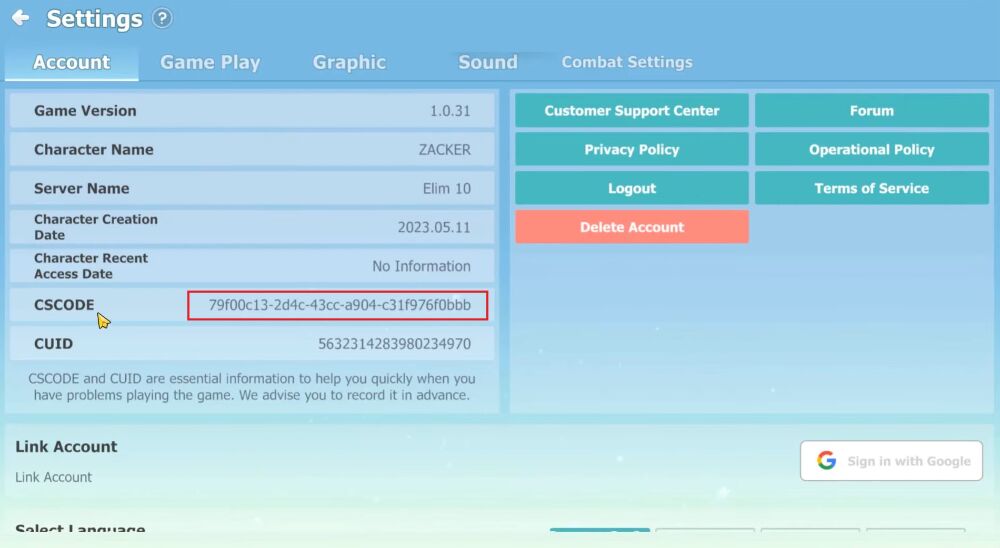
Task: Open the Customer Support Center
Action: click(x=631, y=111)
